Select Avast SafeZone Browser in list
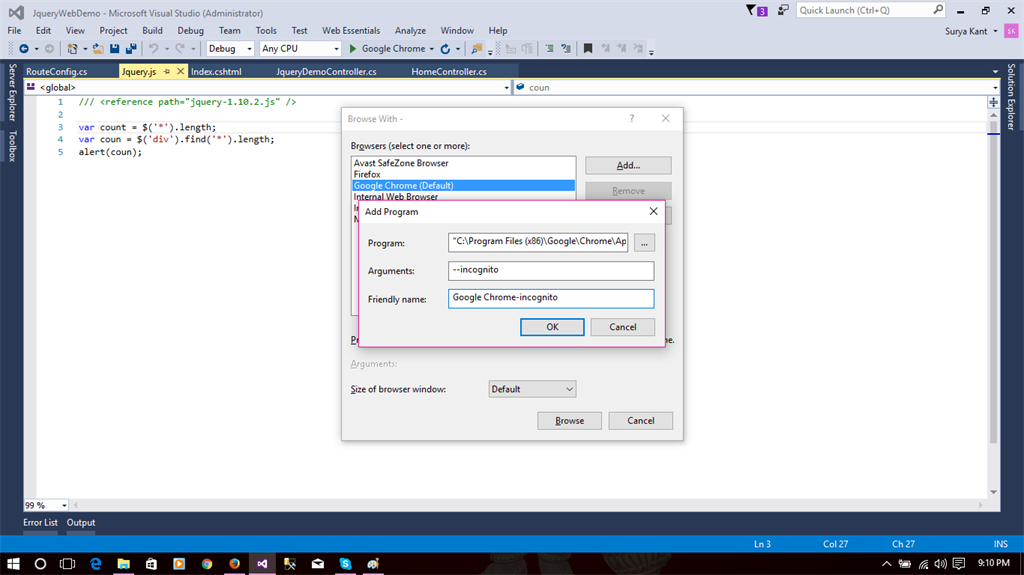 [463, 163]
